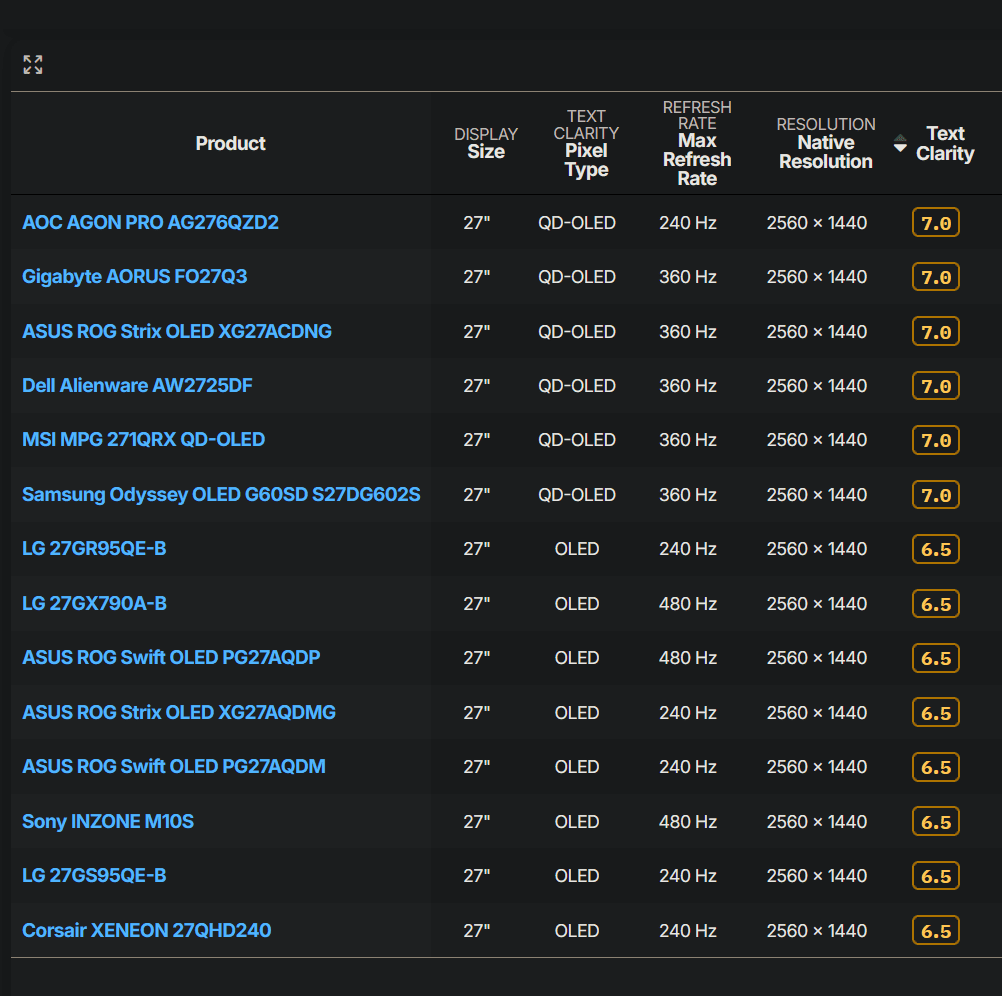Click 7.0 score badge for Gigabyte AORUS
Screen dimensions: 1002x996
coord(936,277)
